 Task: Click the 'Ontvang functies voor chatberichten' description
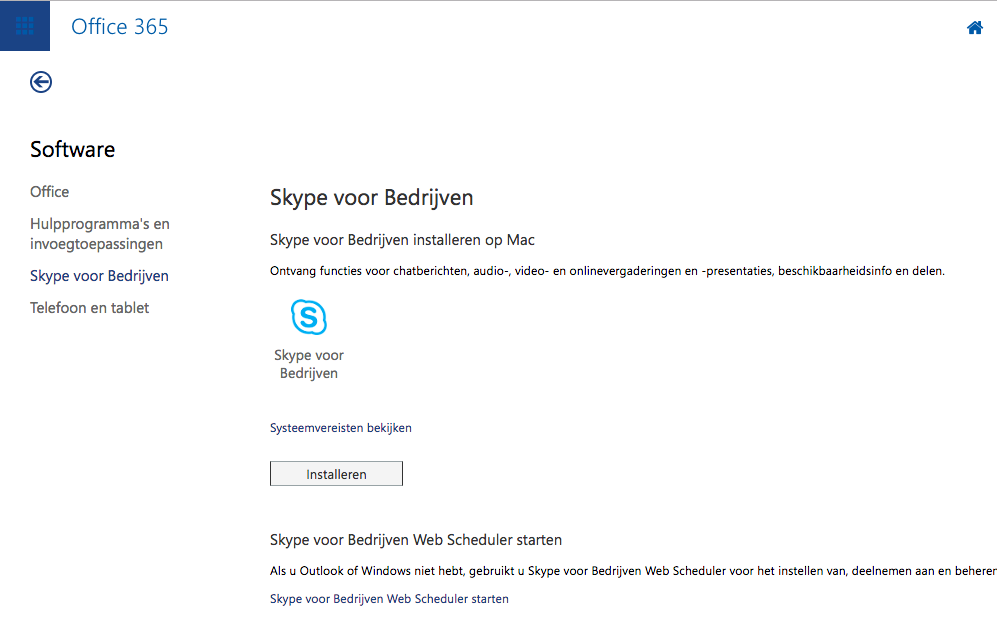pyautogui.click(x=607, y=271)
